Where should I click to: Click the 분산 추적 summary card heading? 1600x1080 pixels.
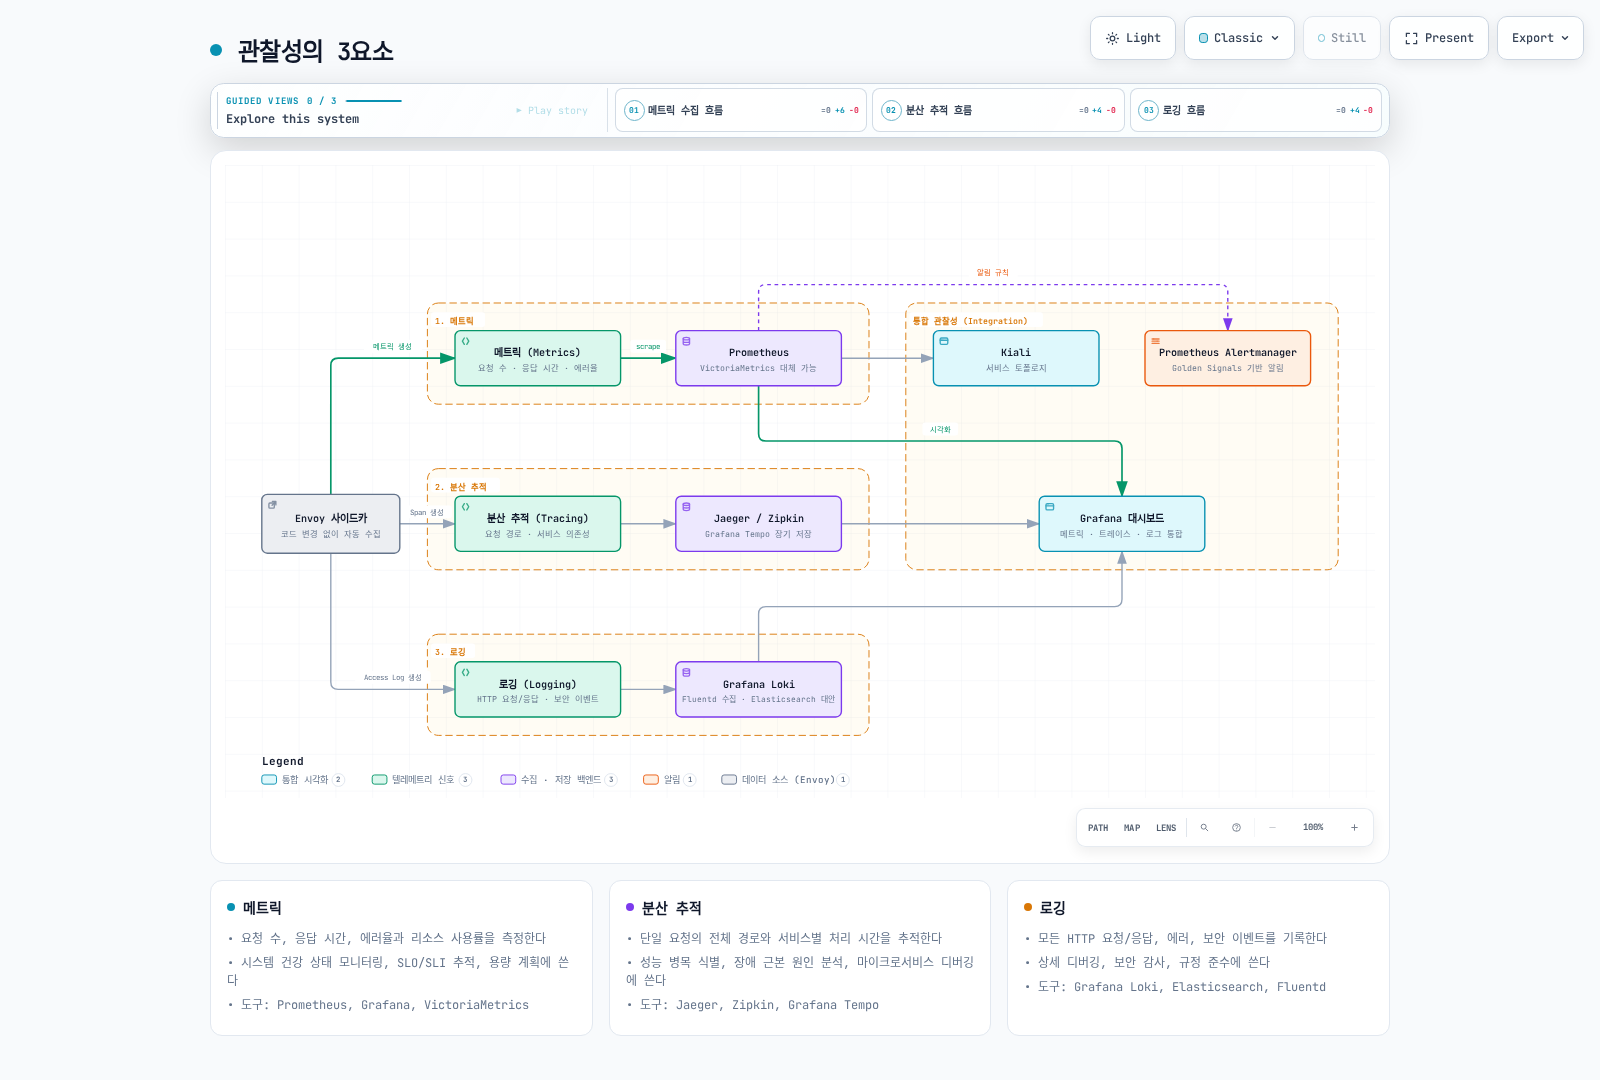point(671,908)
